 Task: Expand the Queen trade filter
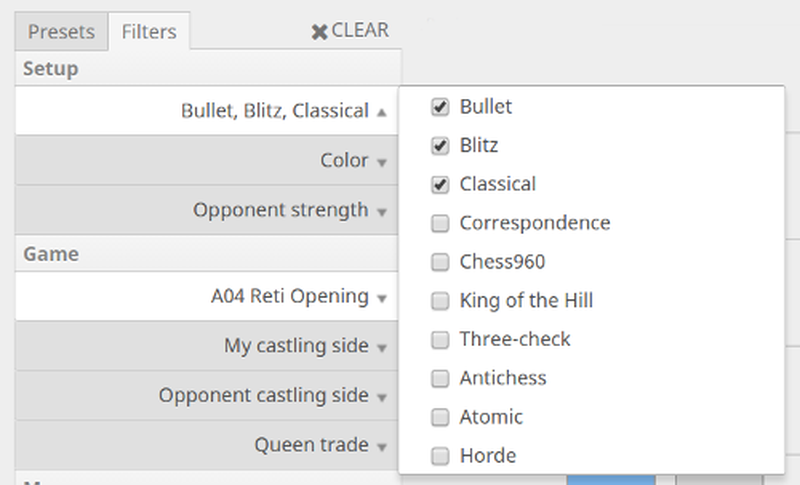point(320,446)
